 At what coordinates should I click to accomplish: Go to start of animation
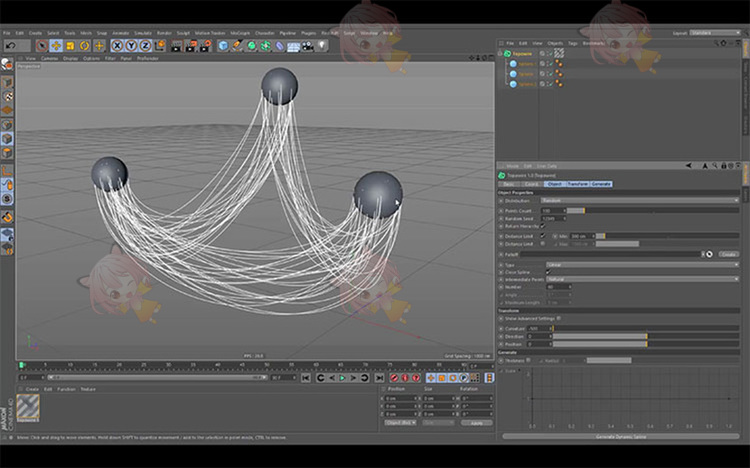306,378
